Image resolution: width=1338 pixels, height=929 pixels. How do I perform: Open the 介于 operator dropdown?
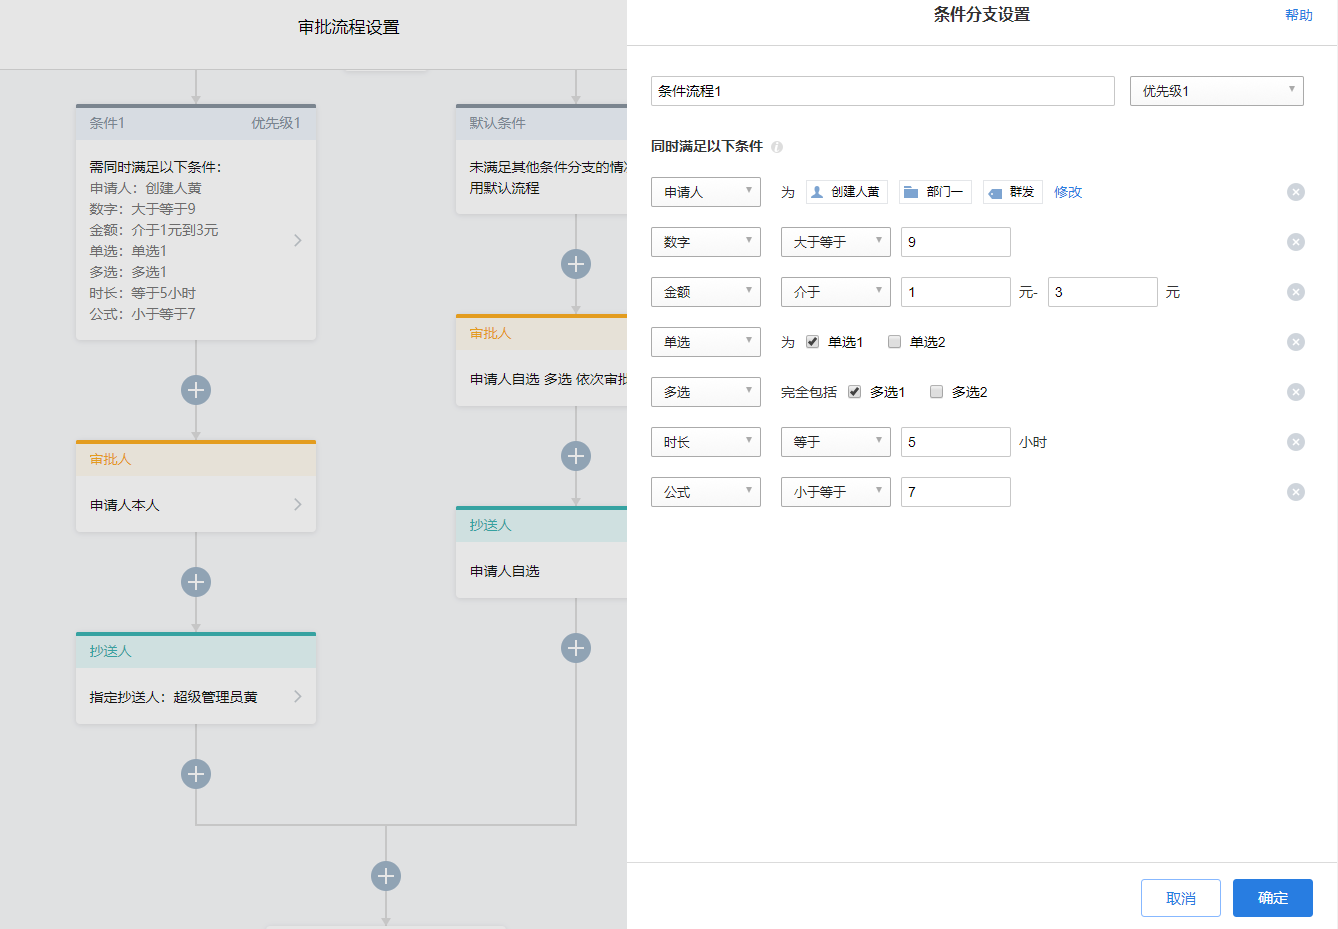[x=836, y=292]
